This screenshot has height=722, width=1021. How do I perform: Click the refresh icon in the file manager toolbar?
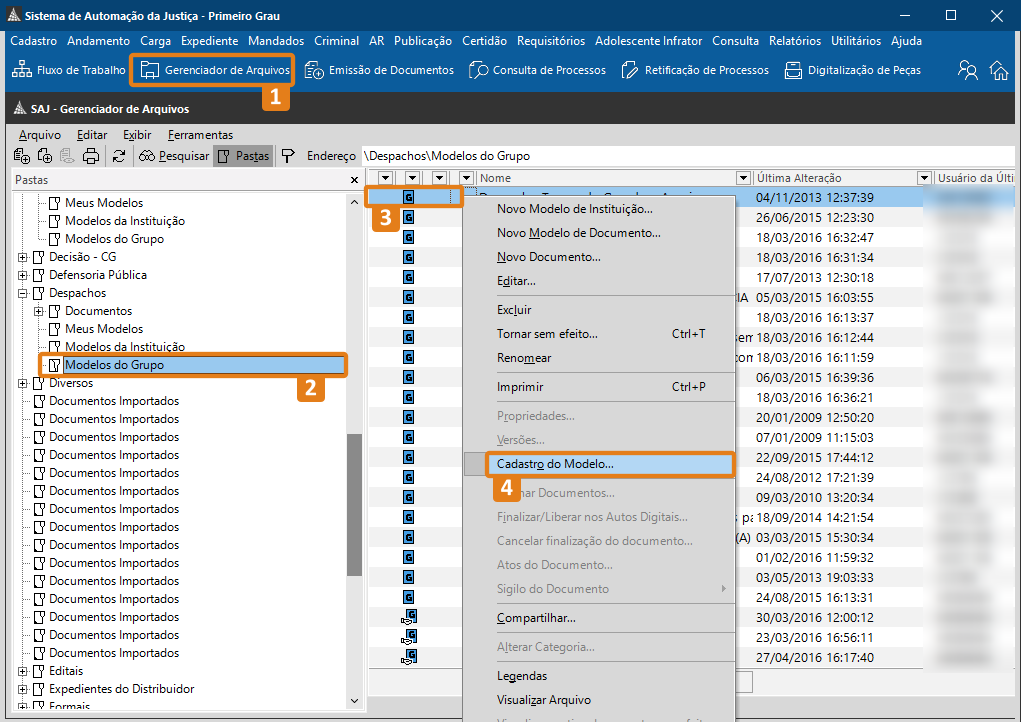tap(119, 156)
